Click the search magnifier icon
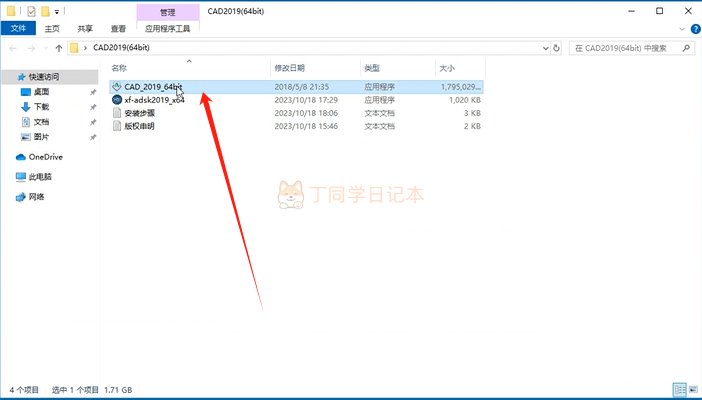 686,48
